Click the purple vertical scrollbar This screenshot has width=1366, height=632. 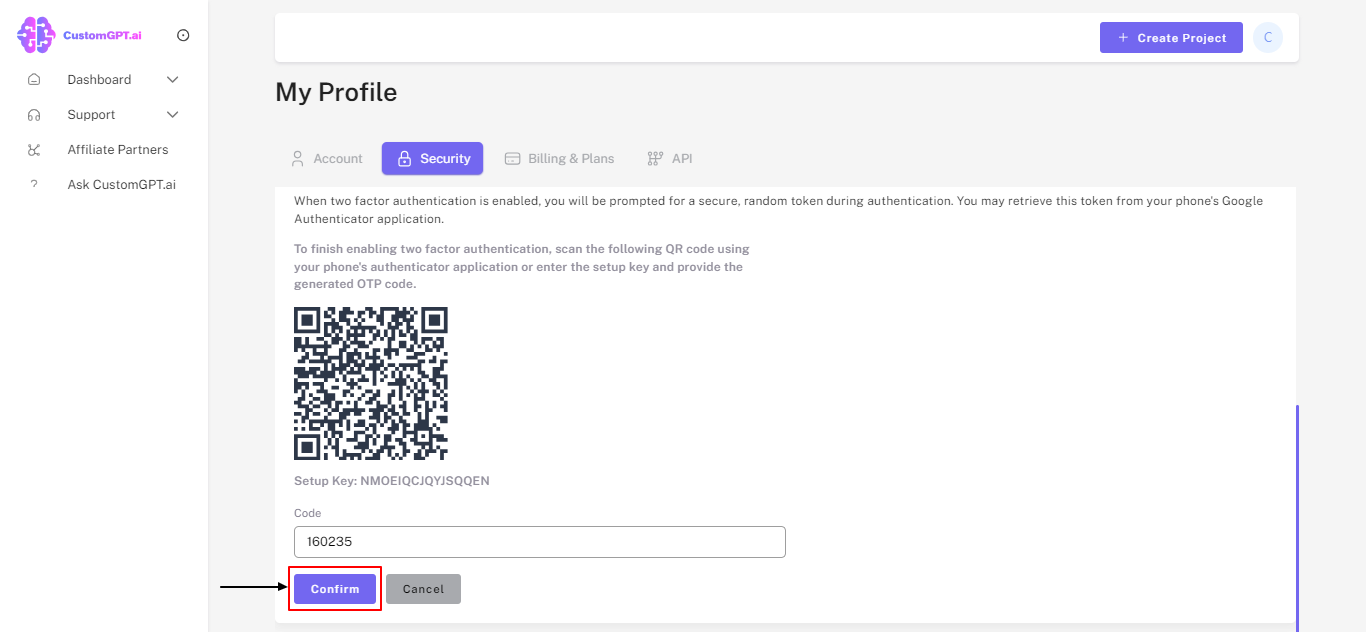click(1297, 515)
